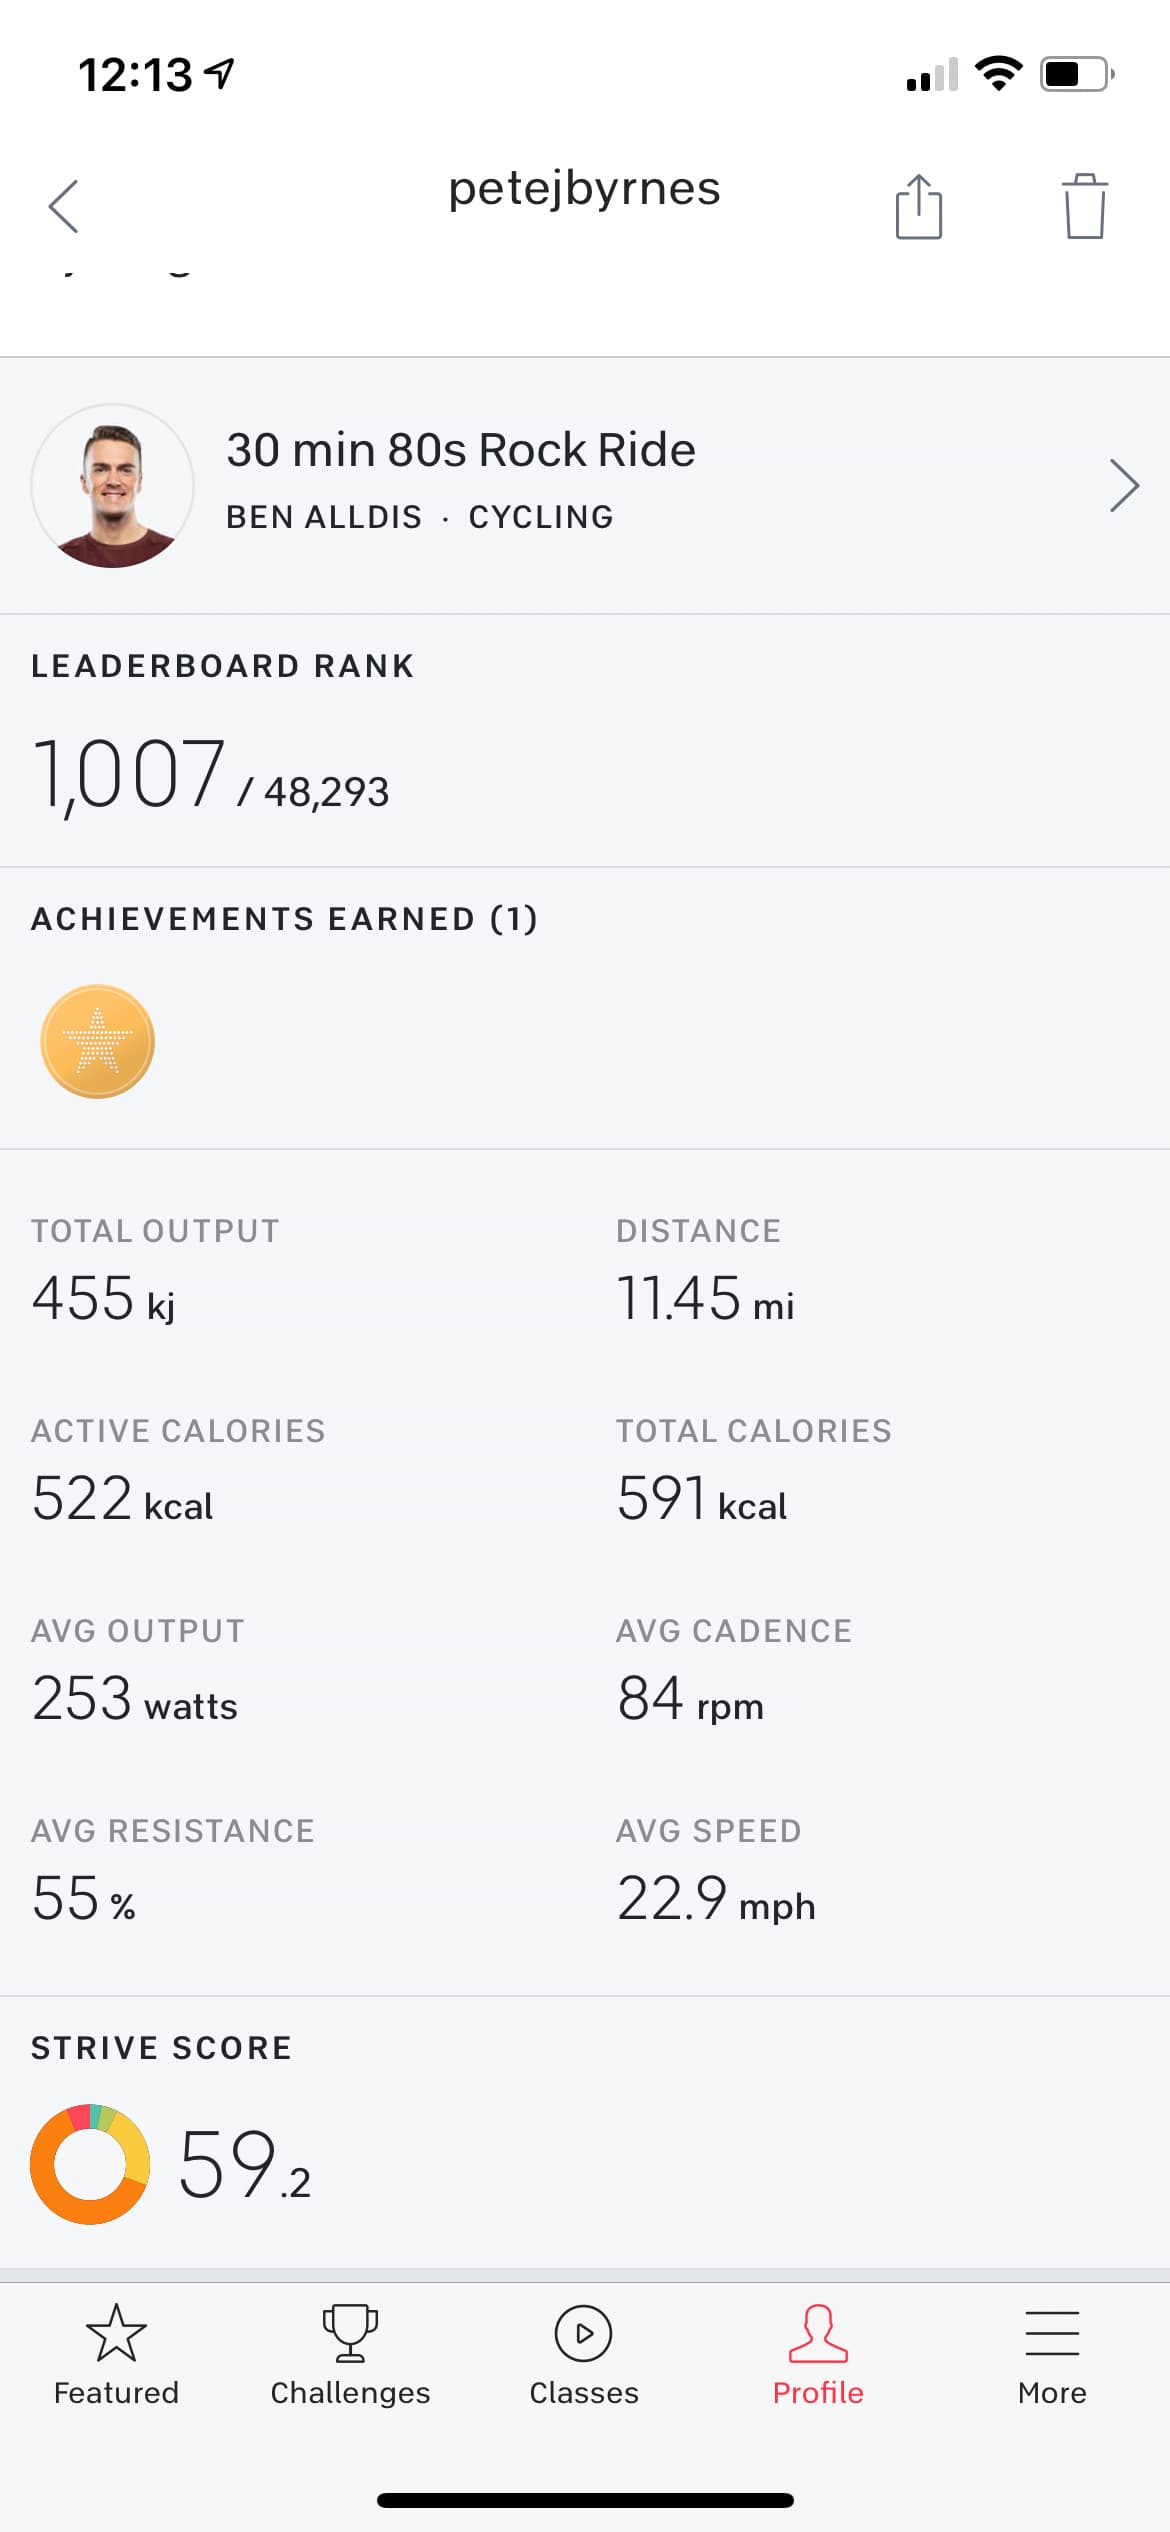This screenshot has height=2532, width=1170.
Task: Tap the petejbyrnes username title
Action: 584,189
